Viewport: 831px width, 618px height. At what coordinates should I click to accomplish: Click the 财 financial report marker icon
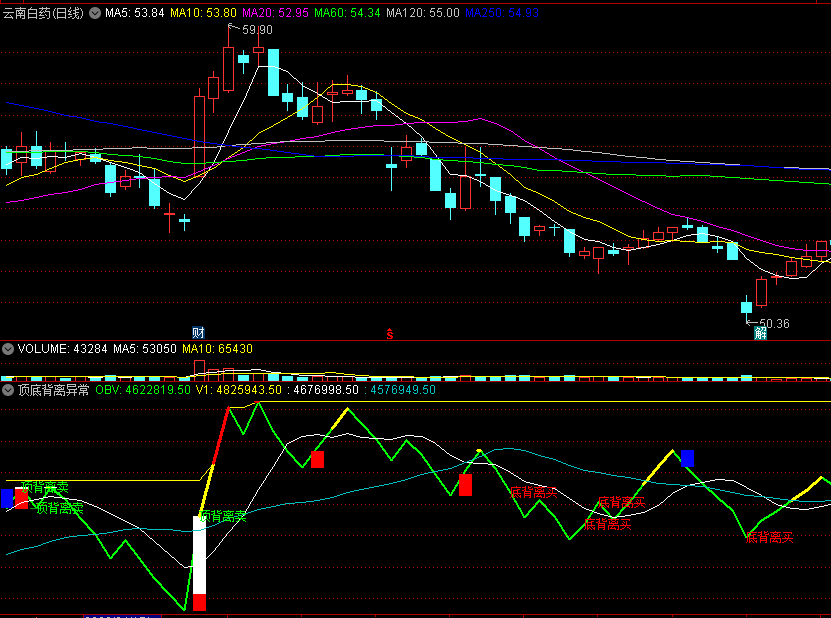tap(198, 332)
